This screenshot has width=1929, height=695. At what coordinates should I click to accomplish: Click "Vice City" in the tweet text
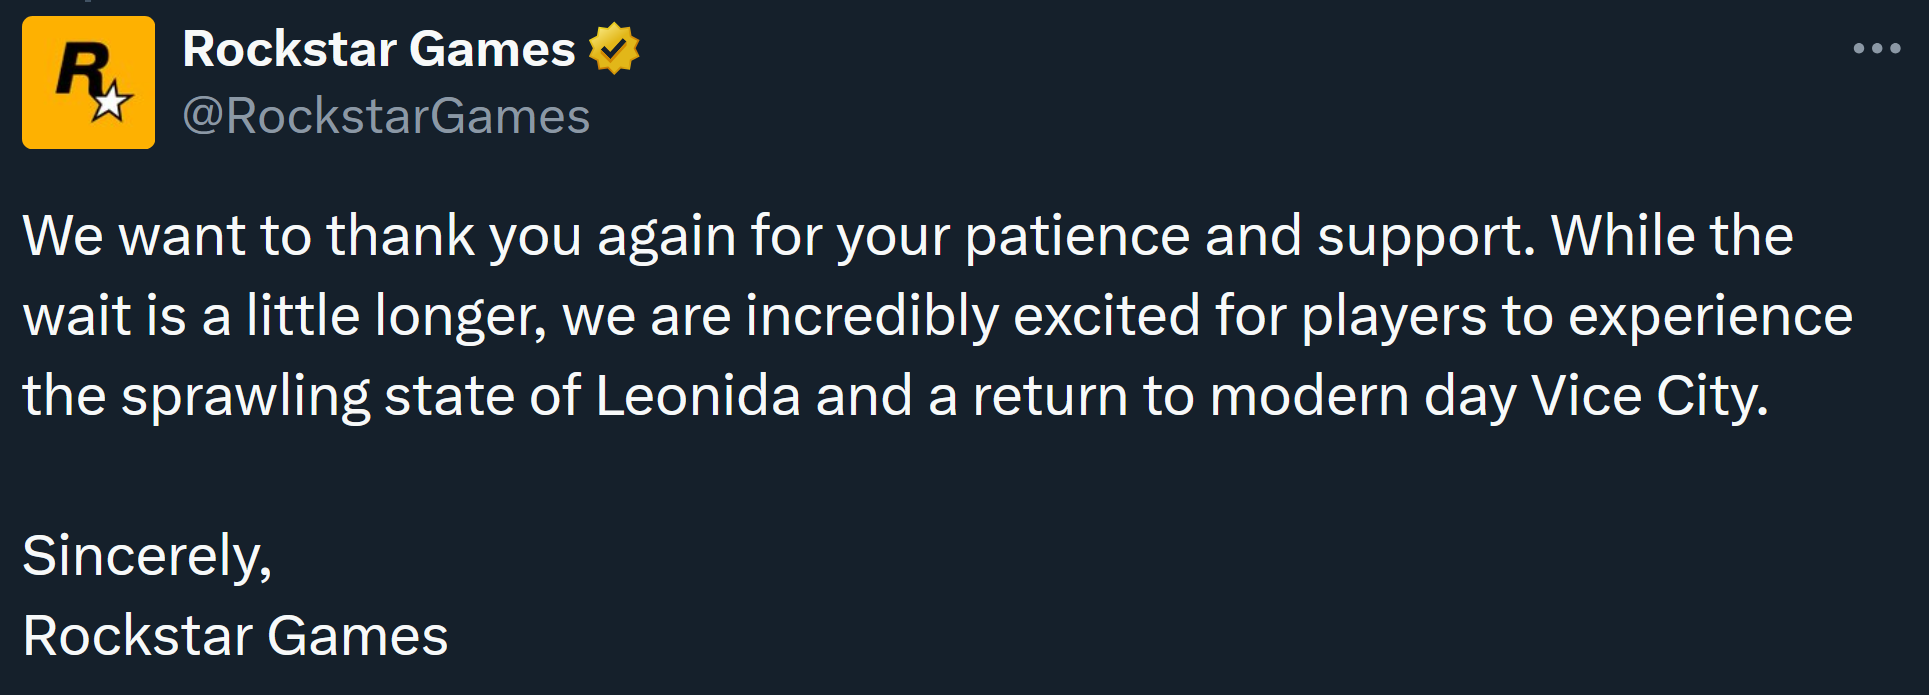tap(1648, 396)
